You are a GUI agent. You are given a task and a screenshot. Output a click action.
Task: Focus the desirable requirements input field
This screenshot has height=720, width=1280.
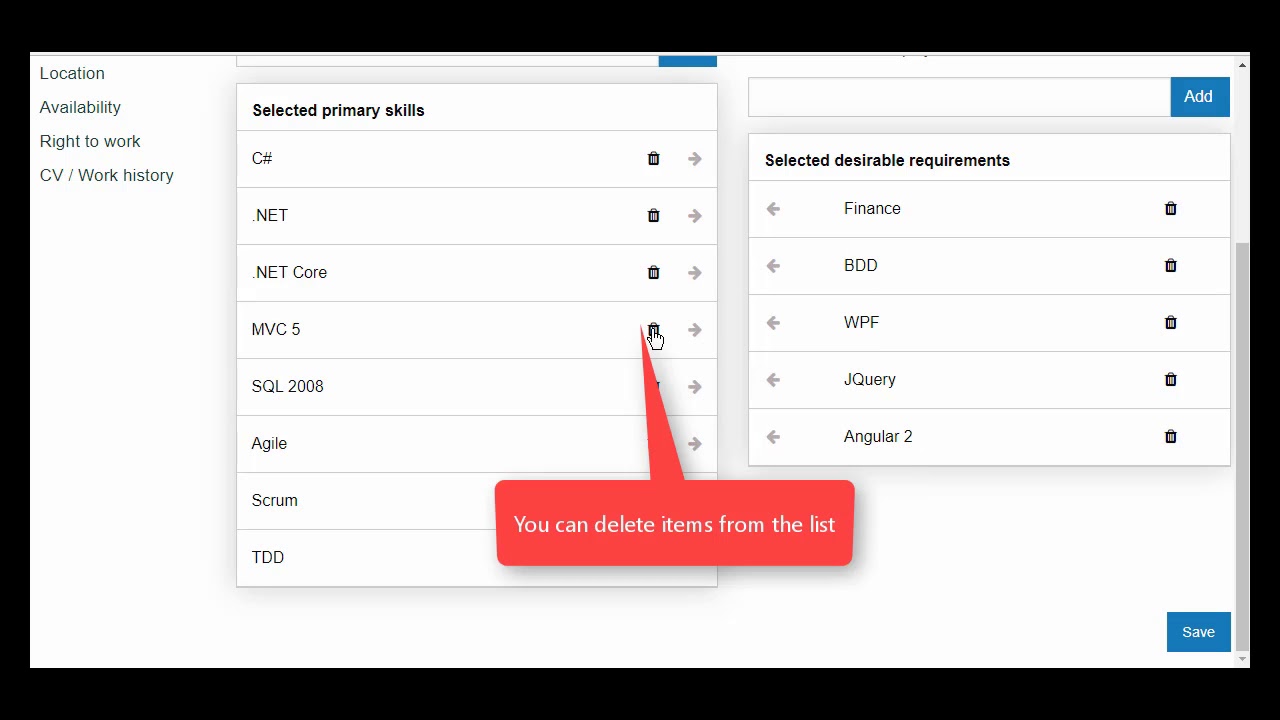(x=959, y=97)
